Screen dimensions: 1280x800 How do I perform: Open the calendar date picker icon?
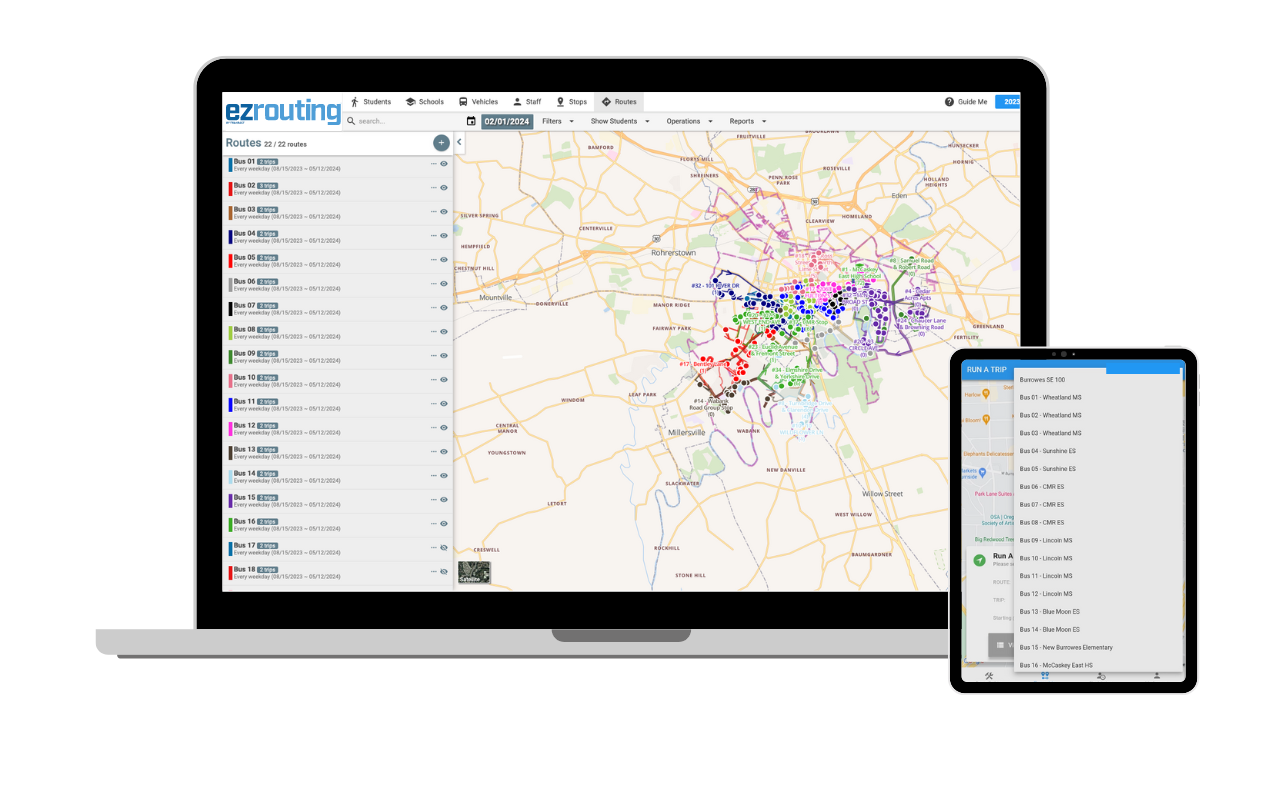471,121
